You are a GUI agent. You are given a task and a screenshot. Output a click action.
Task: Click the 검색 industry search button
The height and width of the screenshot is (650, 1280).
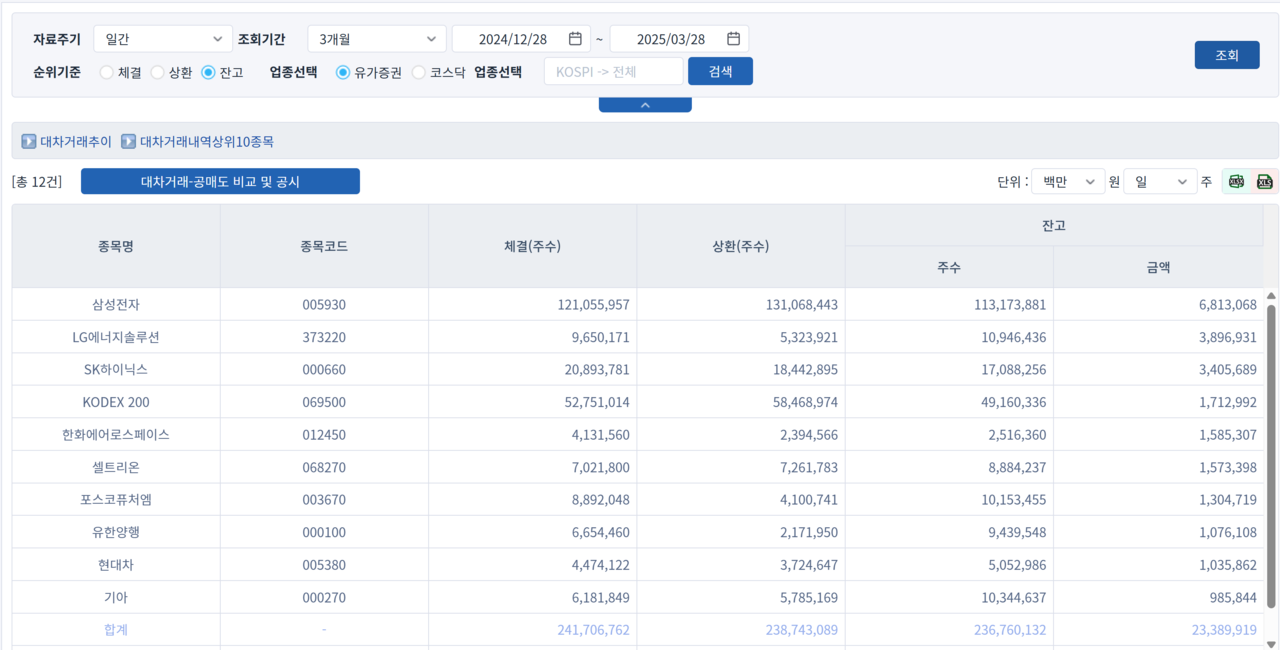(x=720, y=71)
